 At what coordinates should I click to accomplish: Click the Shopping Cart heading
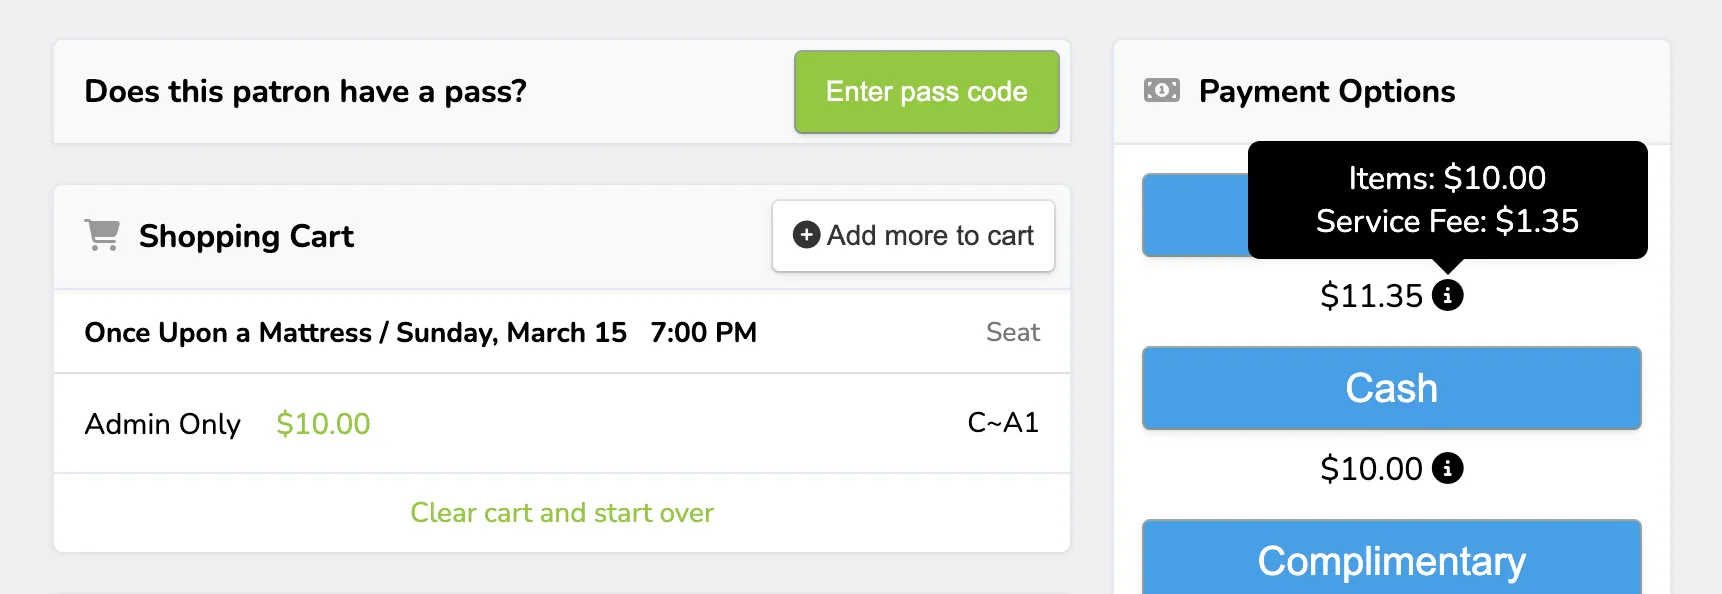[246, 236]
